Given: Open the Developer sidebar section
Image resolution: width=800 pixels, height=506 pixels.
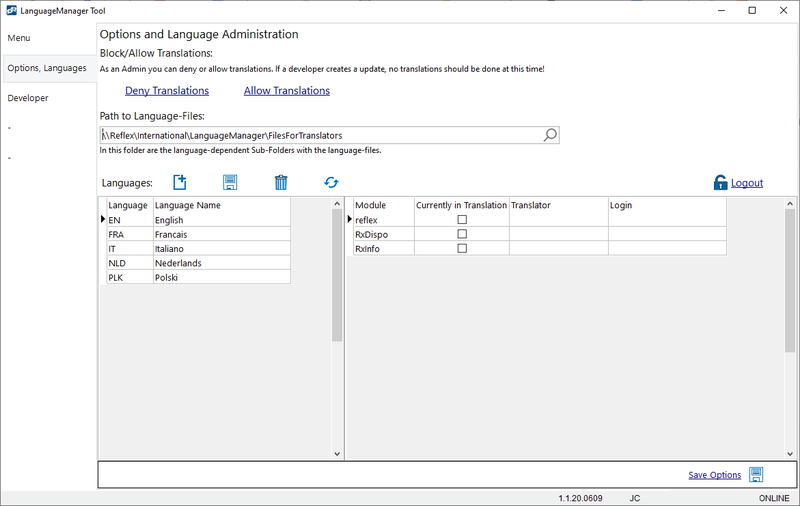Looking at the screenshot, I should click(28, 98).
